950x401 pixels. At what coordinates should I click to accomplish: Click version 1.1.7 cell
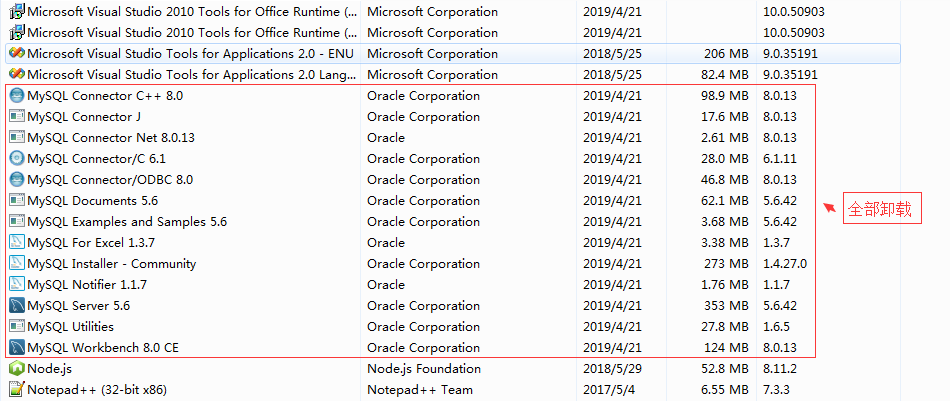click(776, 285)
